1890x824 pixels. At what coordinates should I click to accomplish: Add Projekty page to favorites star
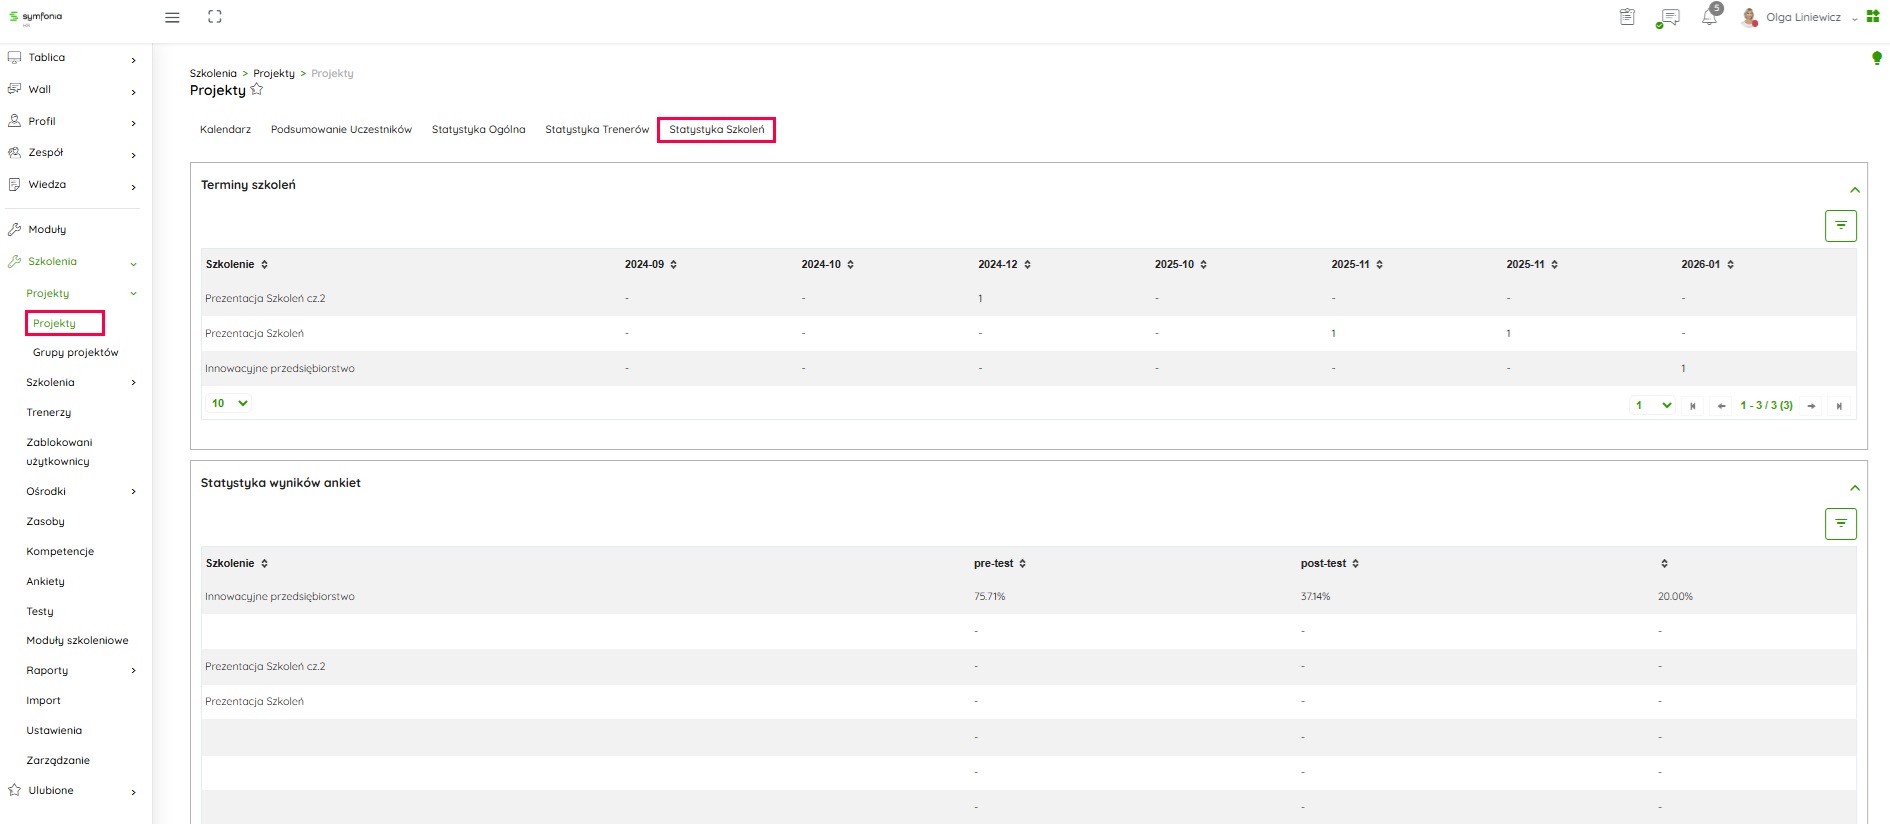[257, 90]
